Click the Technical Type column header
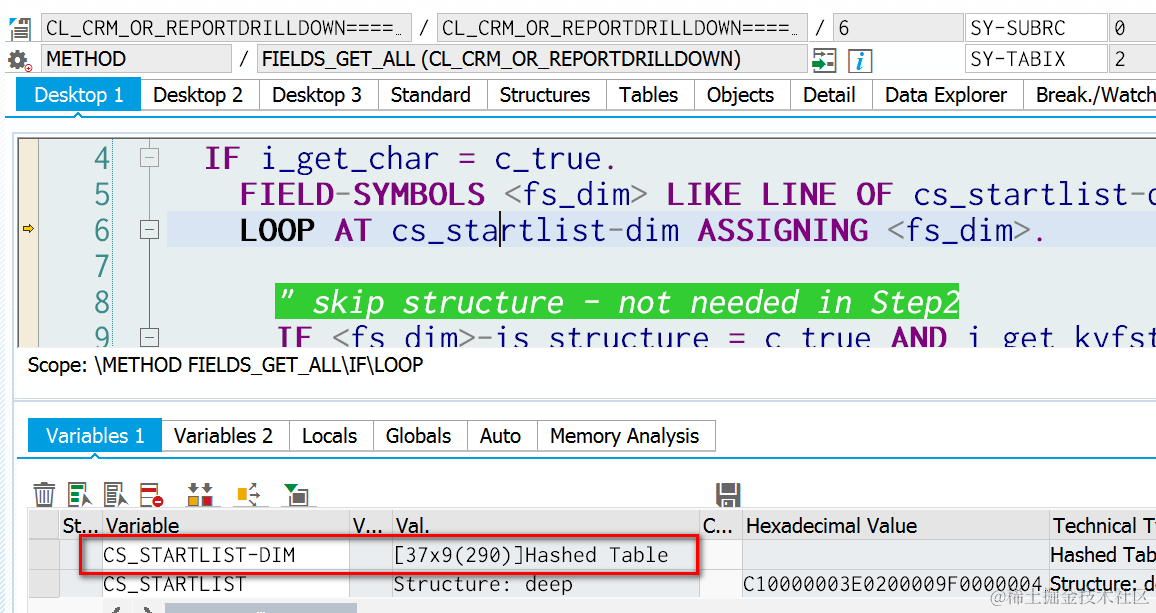This screenshot has height=613, width=1156. tap(1103, 525)
